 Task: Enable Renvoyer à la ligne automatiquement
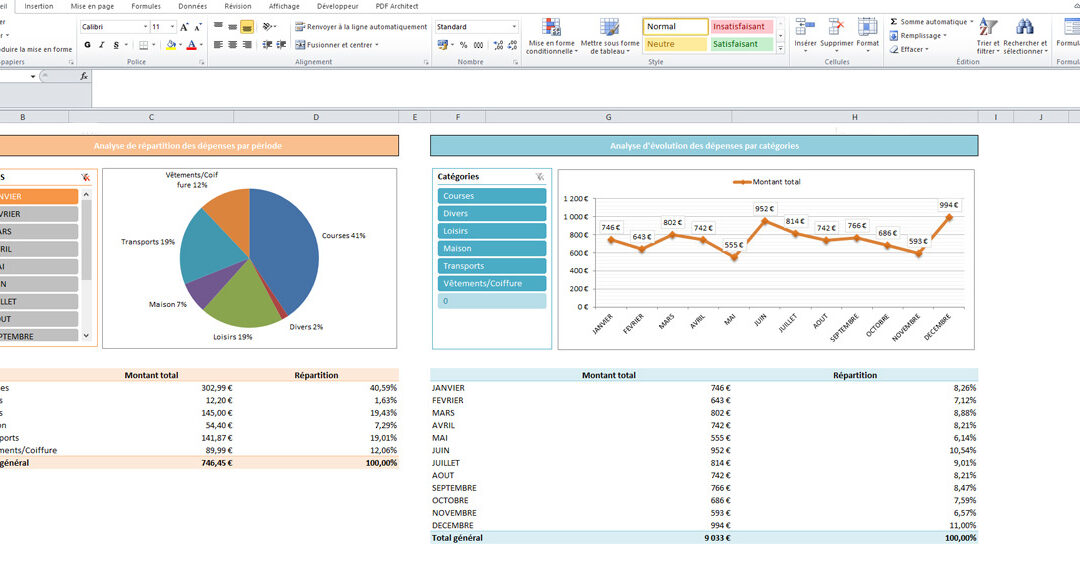[x=361, y=27]
